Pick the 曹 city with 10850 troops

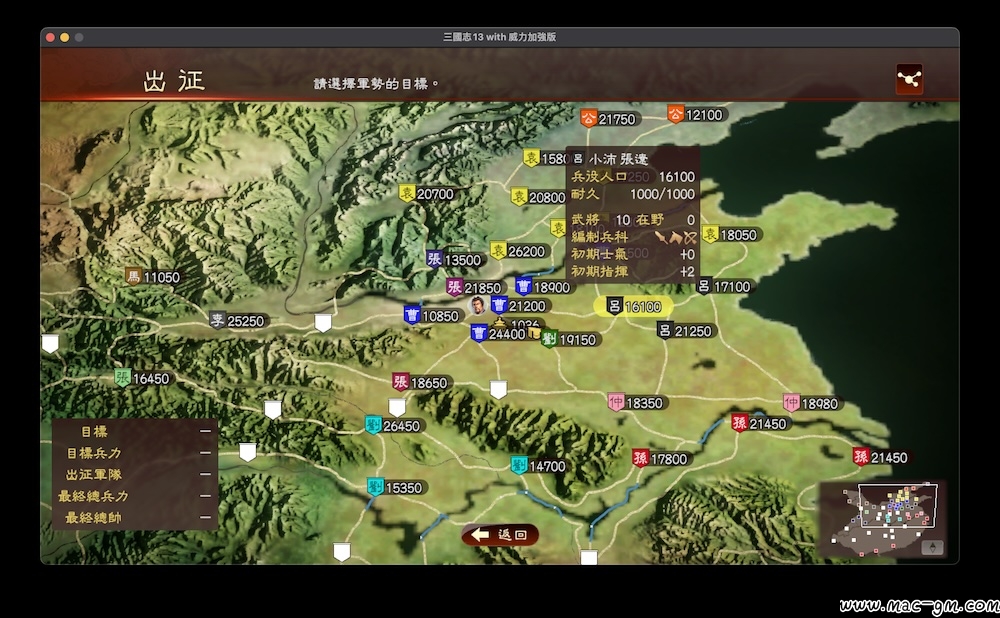click(x=432, y=315)
